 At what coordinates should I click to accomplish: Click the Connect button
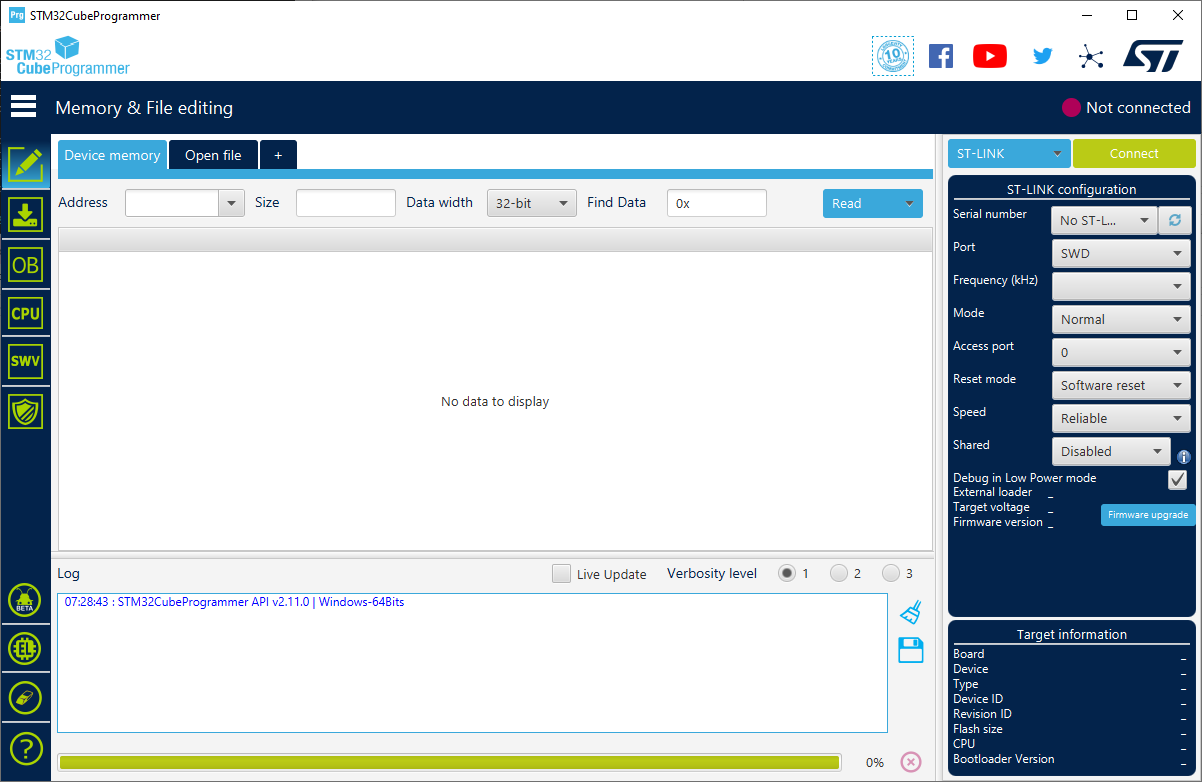coord(1134,153)
